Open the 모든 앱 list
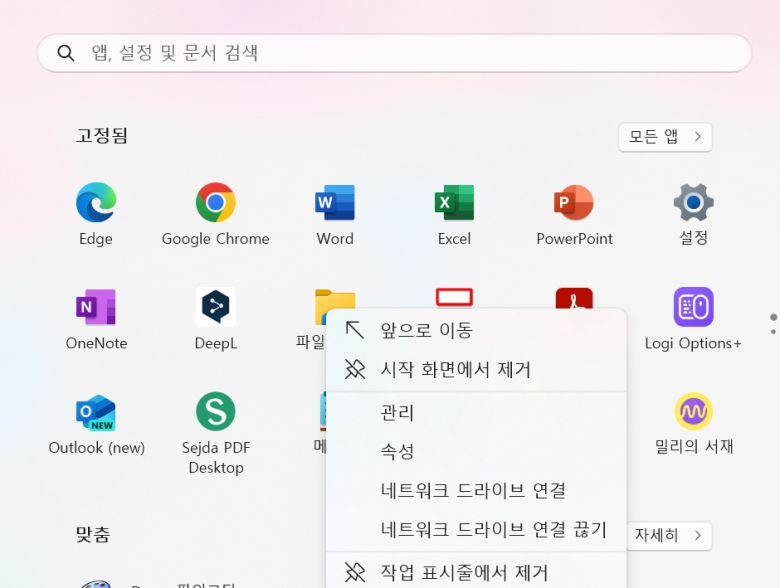Screen dimensions: 780x588 (665, 137)
